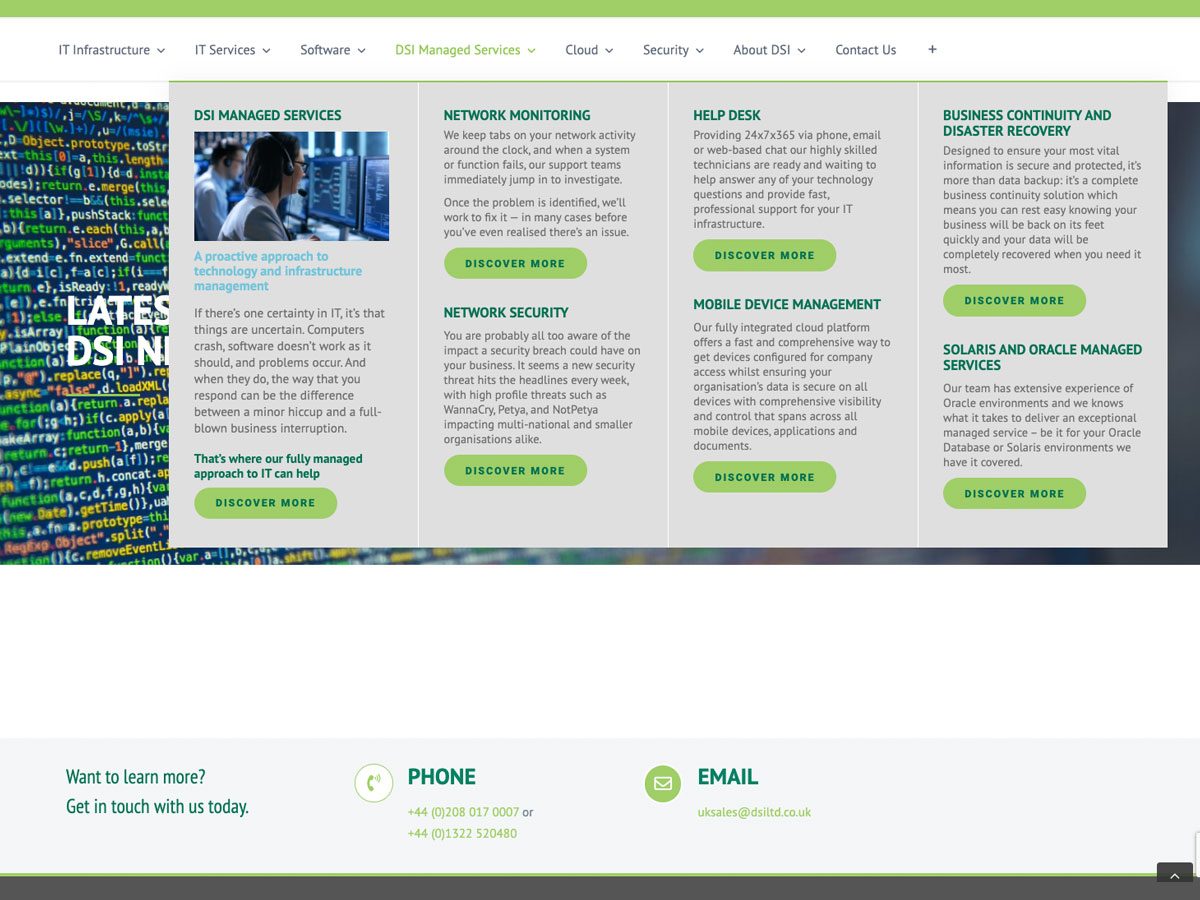The image size is (1200, 900).
Task: Click 'Want to learn more?' text
Action: click(x=135, y=777)
